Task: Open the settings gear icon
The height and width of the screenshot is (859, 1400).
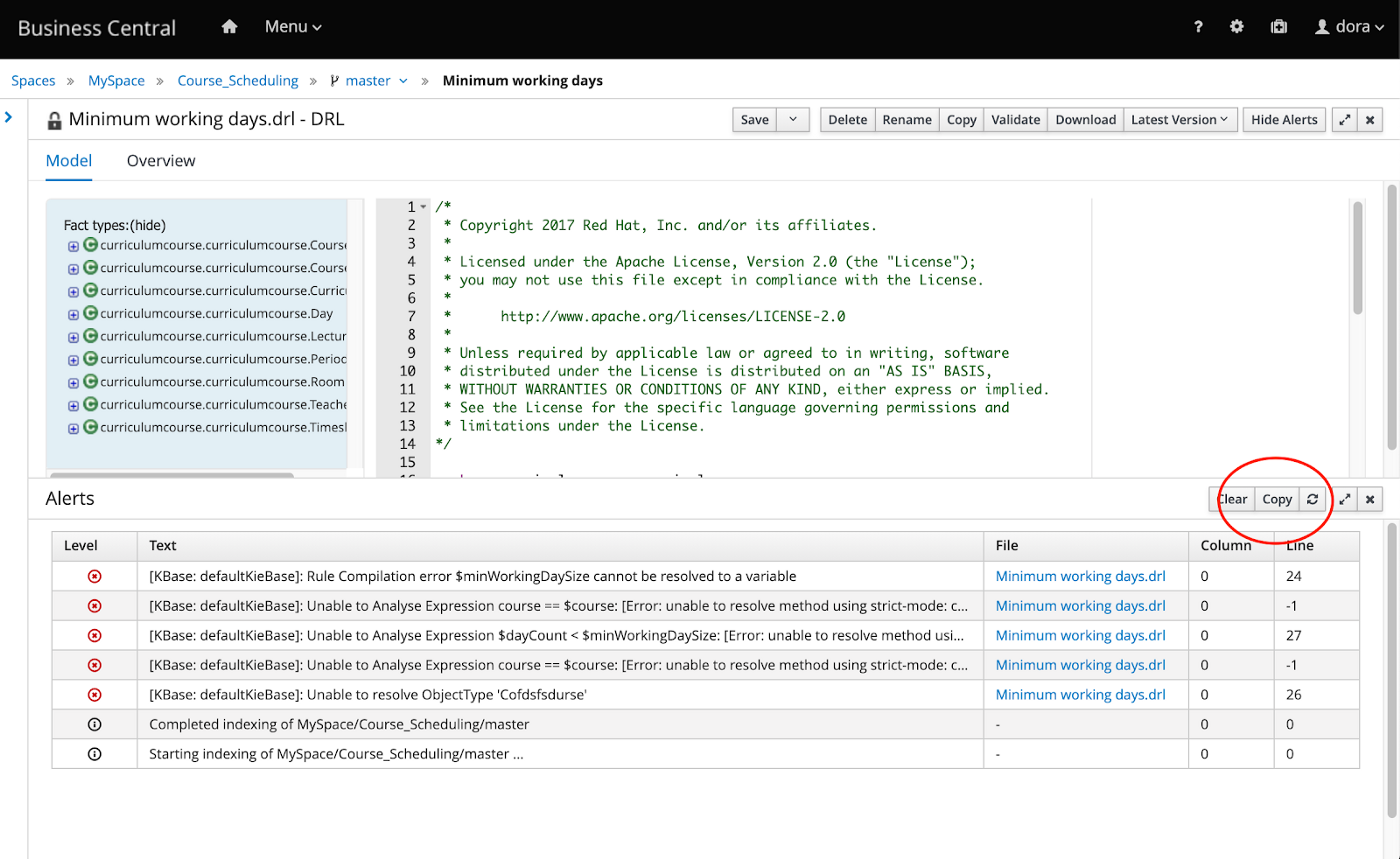Action: point(1237,27)
